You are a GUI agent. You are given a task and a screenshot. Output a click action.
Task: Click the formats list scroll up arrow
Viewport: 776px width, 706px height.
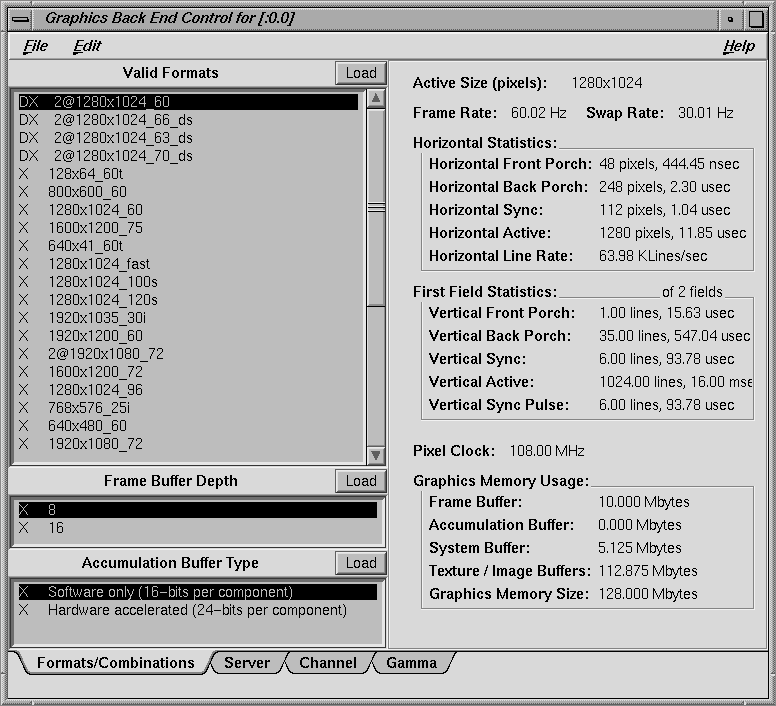point(376,98)
